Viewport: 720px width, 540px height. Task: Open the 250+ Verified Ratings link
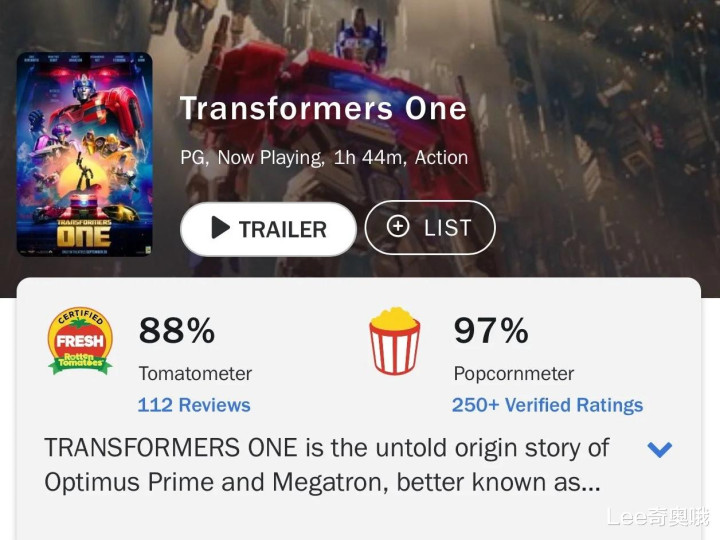pos(547,405)
